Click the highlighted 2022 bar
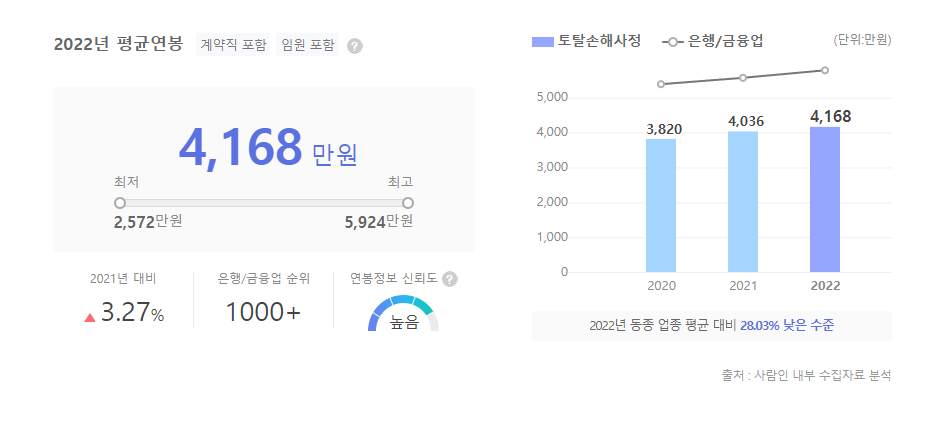The height and width of the screenshot is (428, 950). [x=825, y=199]
